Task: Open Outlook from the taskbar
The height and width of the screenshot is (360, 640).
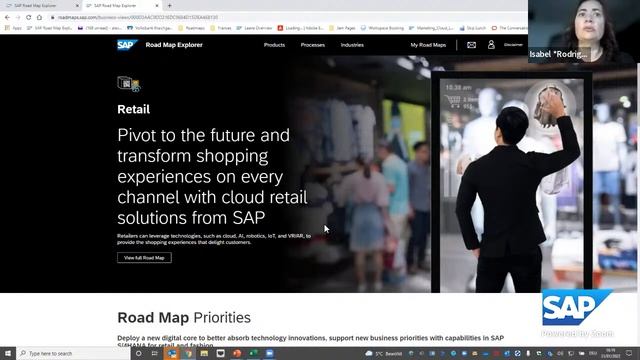Action: tap(172, 353)
